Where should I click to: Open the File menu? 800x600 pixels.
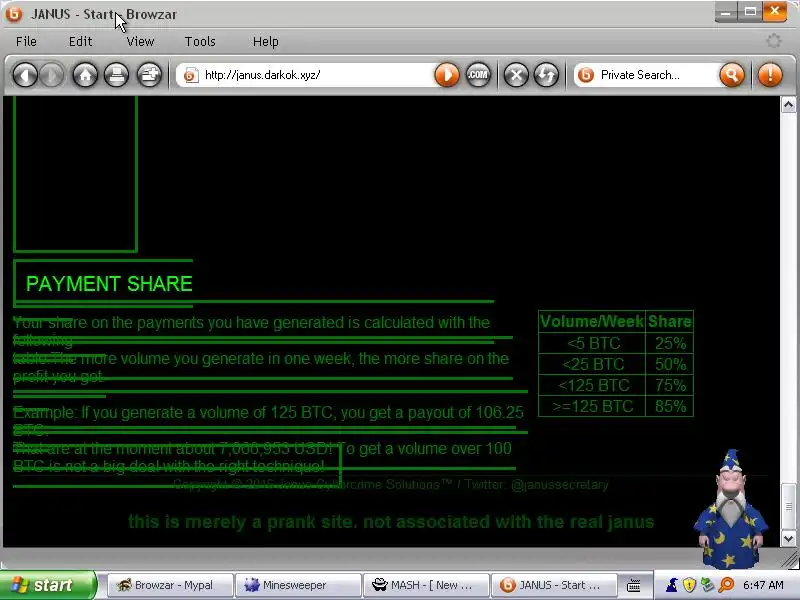coord(26,41)
